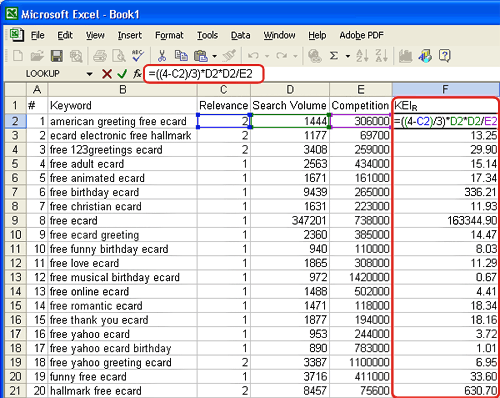The width and height of the screenshot is (500, 398).
Task: Click the value 163344.90 cell
Action: pyautogui.click(x=445, y=221)
